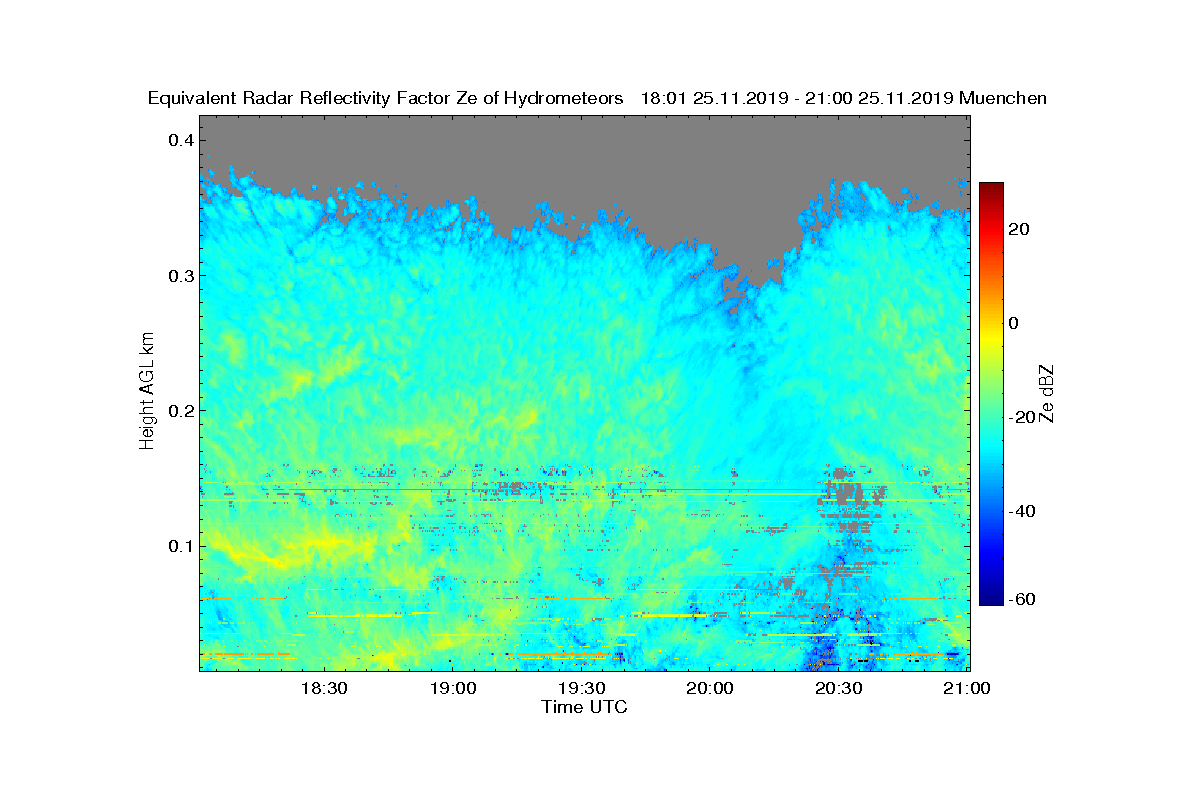Click the 0.2 height tick label
Viewport: 1200px width, 800px height.
tap(180, 410)
